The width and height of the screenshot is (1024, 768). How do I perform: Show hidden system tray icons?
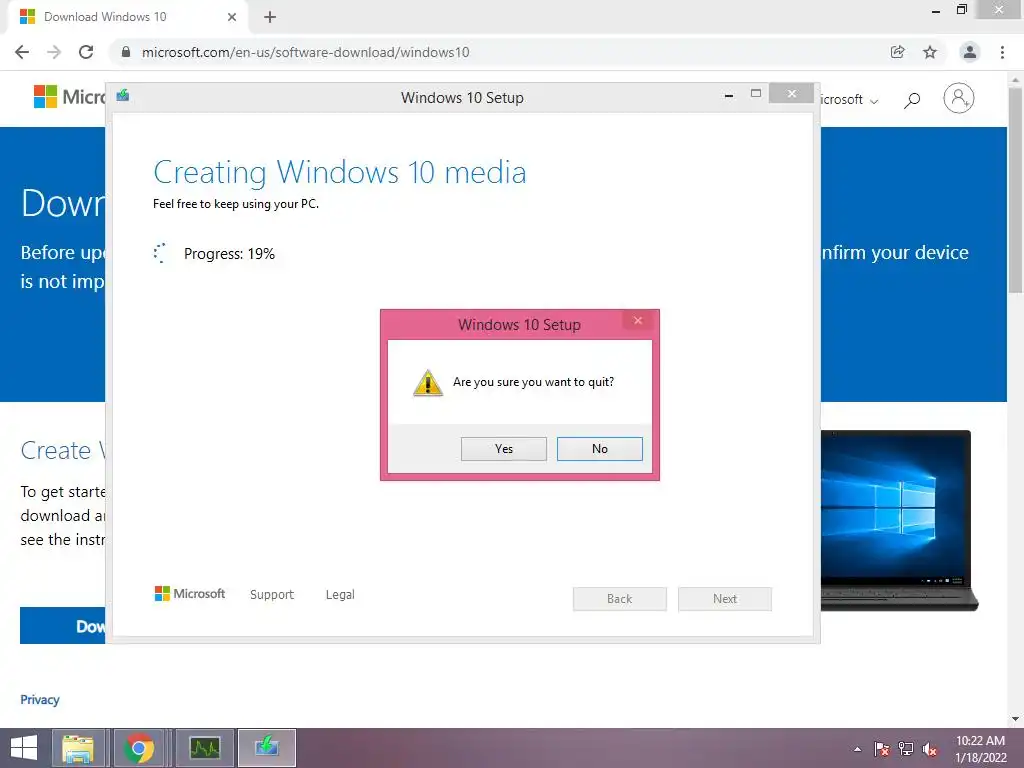[x=857, y=749]
